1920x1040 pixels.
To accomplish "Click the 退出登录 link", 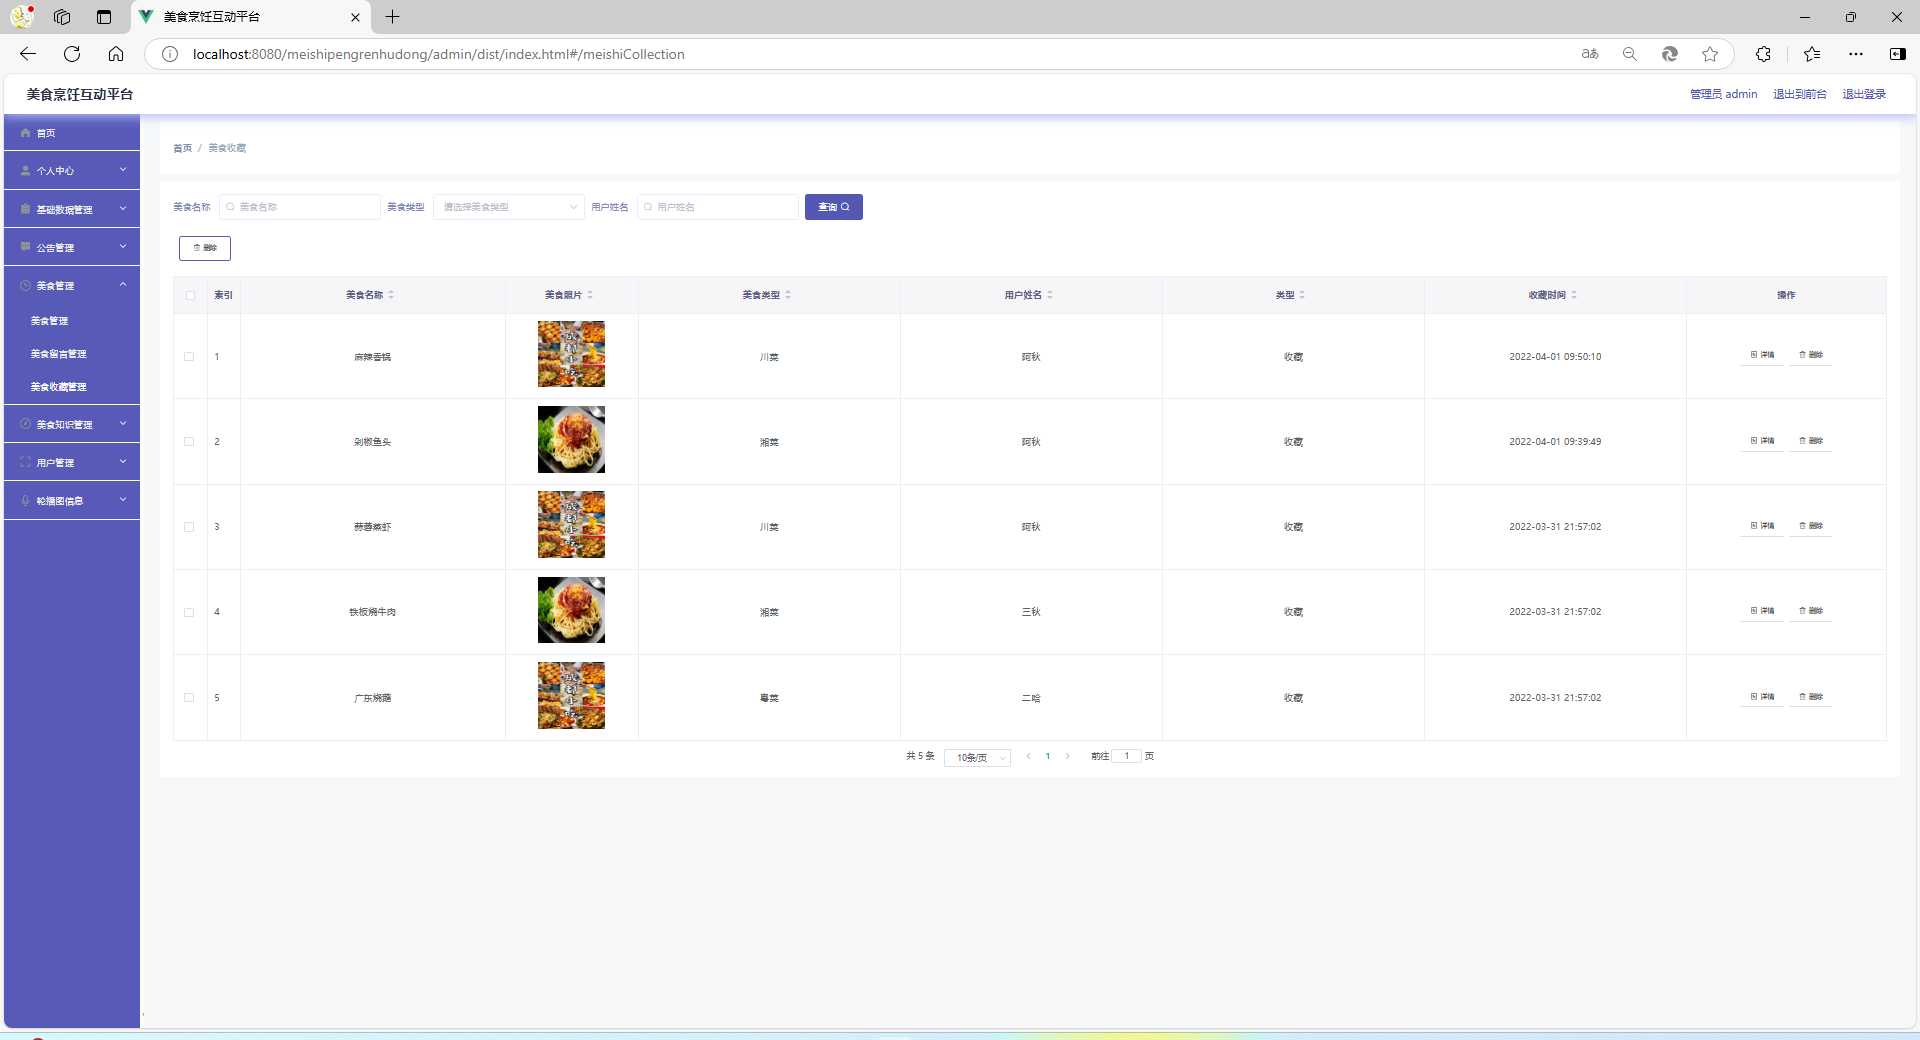I will [x=1864, y=94].
